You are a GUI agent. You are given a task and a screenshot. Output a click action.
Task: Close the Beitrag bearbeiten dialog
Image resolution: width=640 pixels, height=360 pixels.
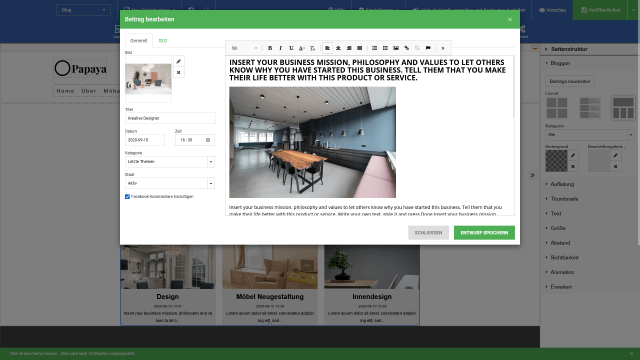point(510,19)
